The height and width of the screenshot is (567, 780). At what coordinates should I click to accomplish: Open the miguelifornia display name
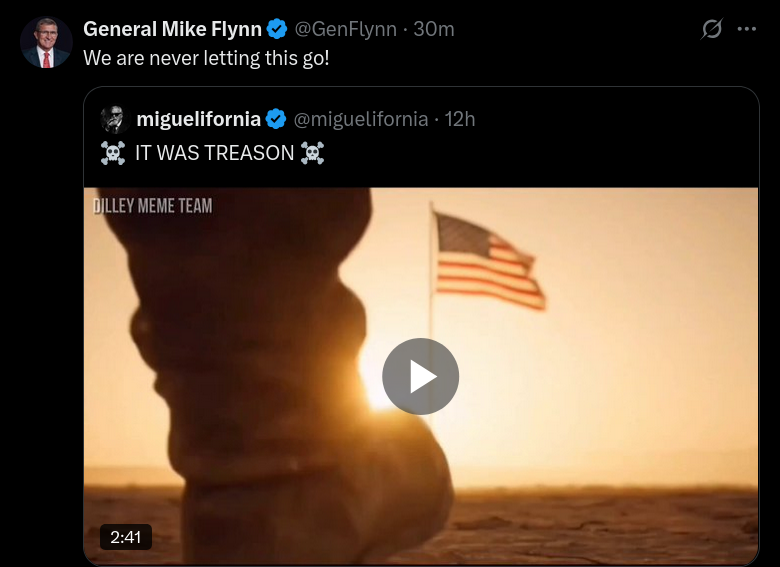(198, 120)
